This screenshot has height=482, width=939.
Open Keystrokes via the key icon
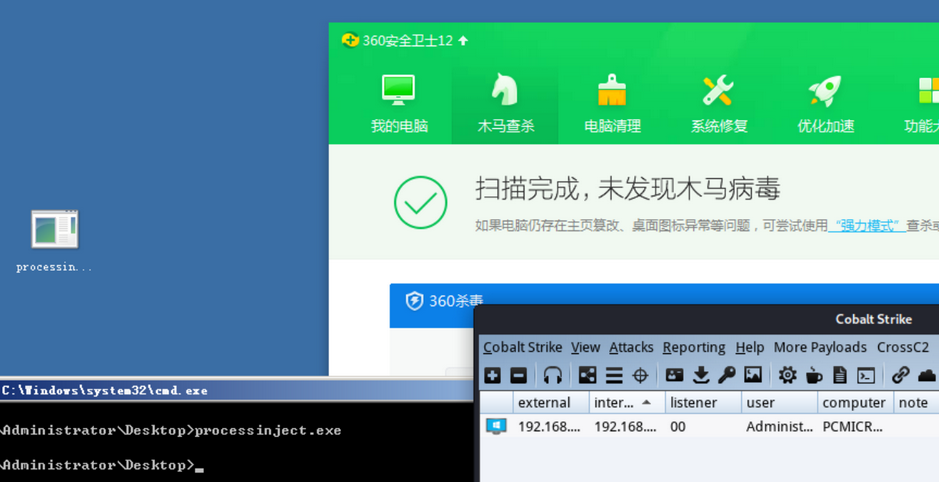click(726, 375)
